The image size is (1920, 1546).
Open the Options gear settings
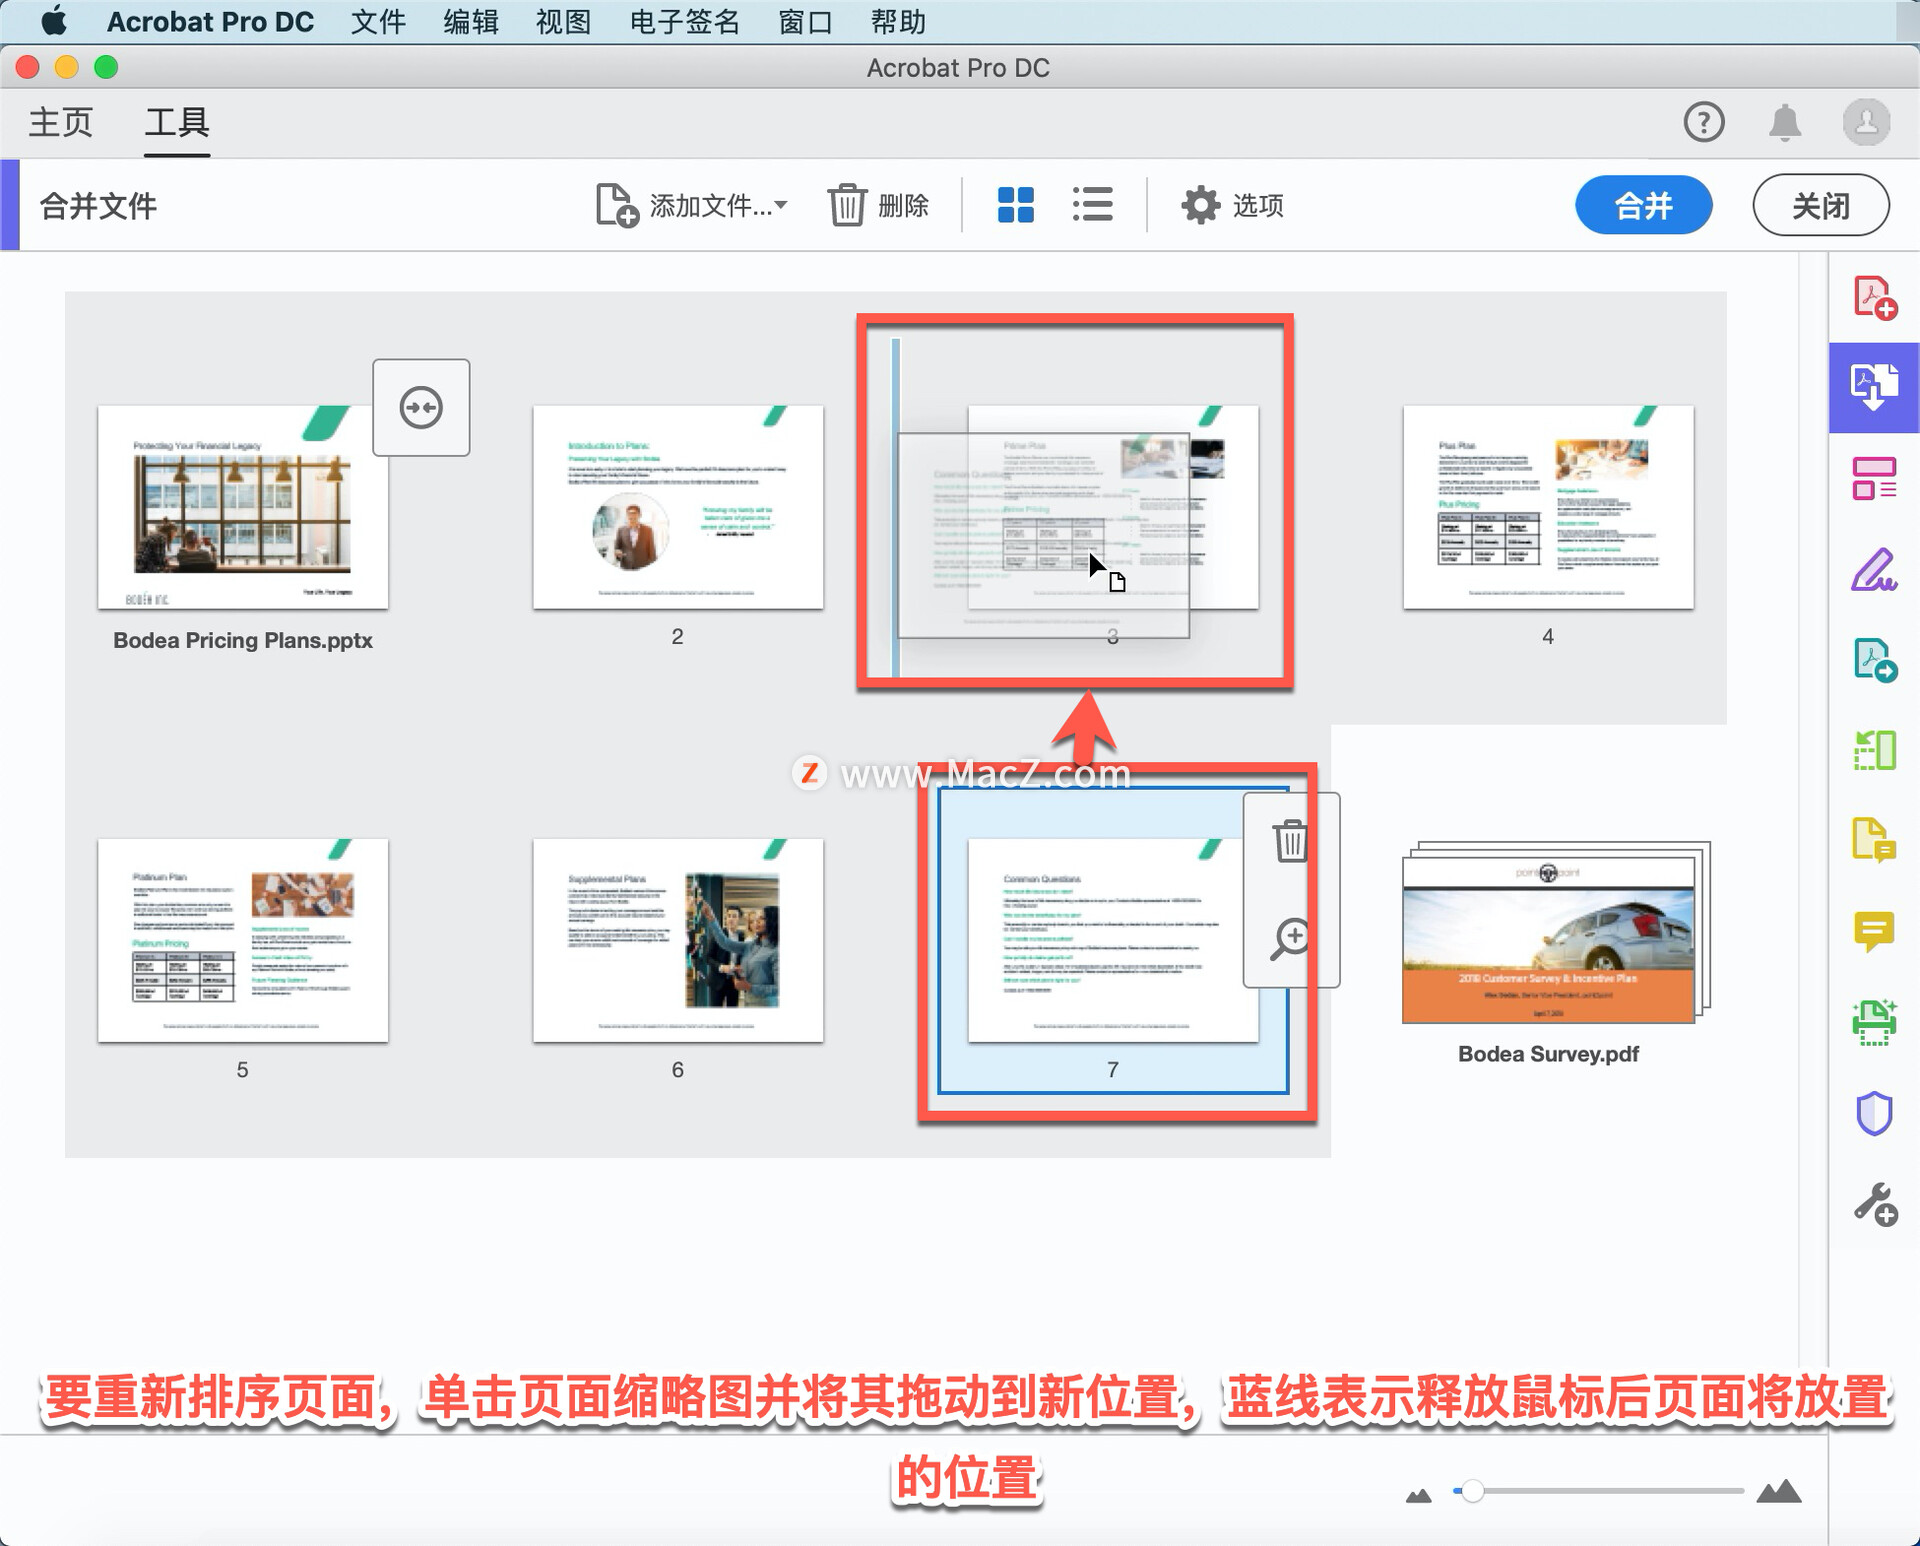pyautogui.click(x=1232, y=205)
